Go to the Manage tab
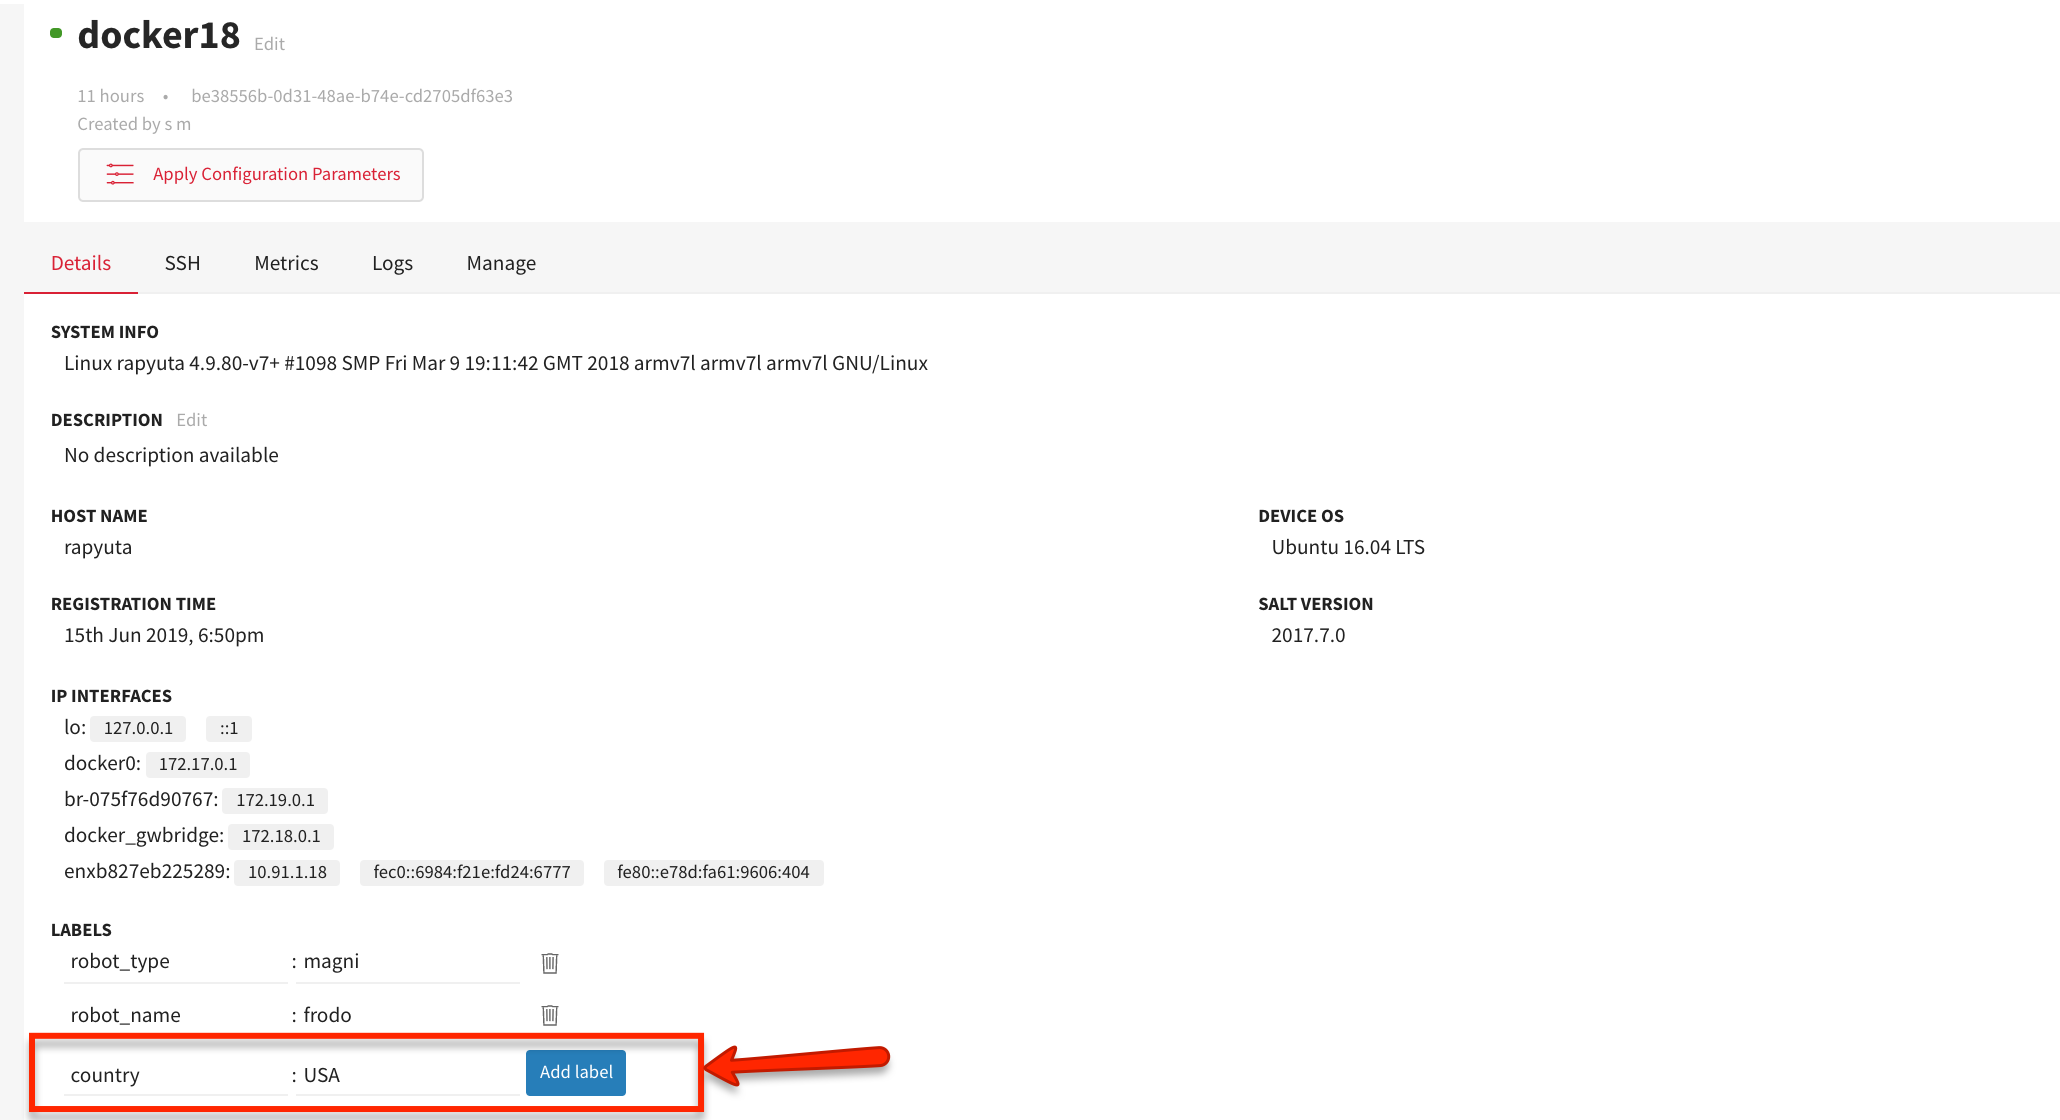 point(501,263)
